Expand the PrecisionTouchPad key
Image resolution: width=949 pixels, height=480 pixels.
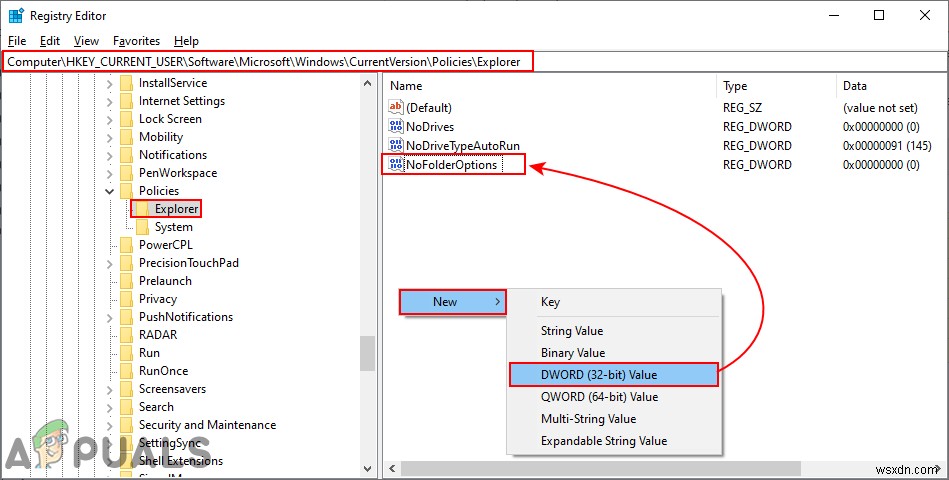[110, 263]
